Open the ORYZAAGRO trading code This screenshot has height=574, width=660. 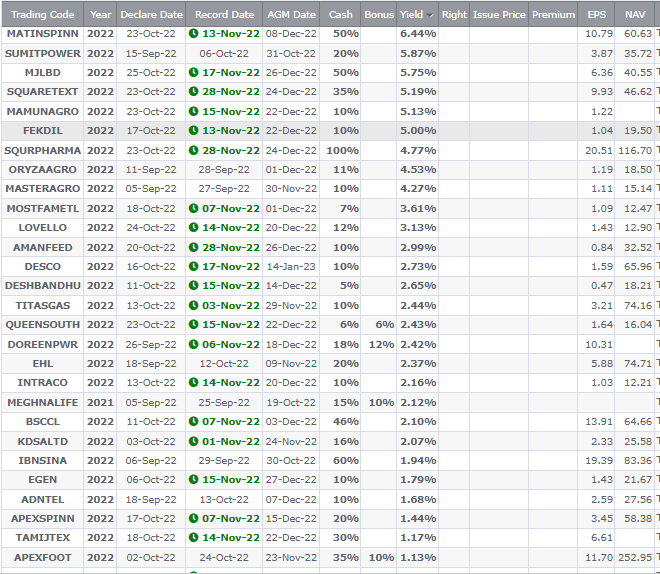point(43,170)
